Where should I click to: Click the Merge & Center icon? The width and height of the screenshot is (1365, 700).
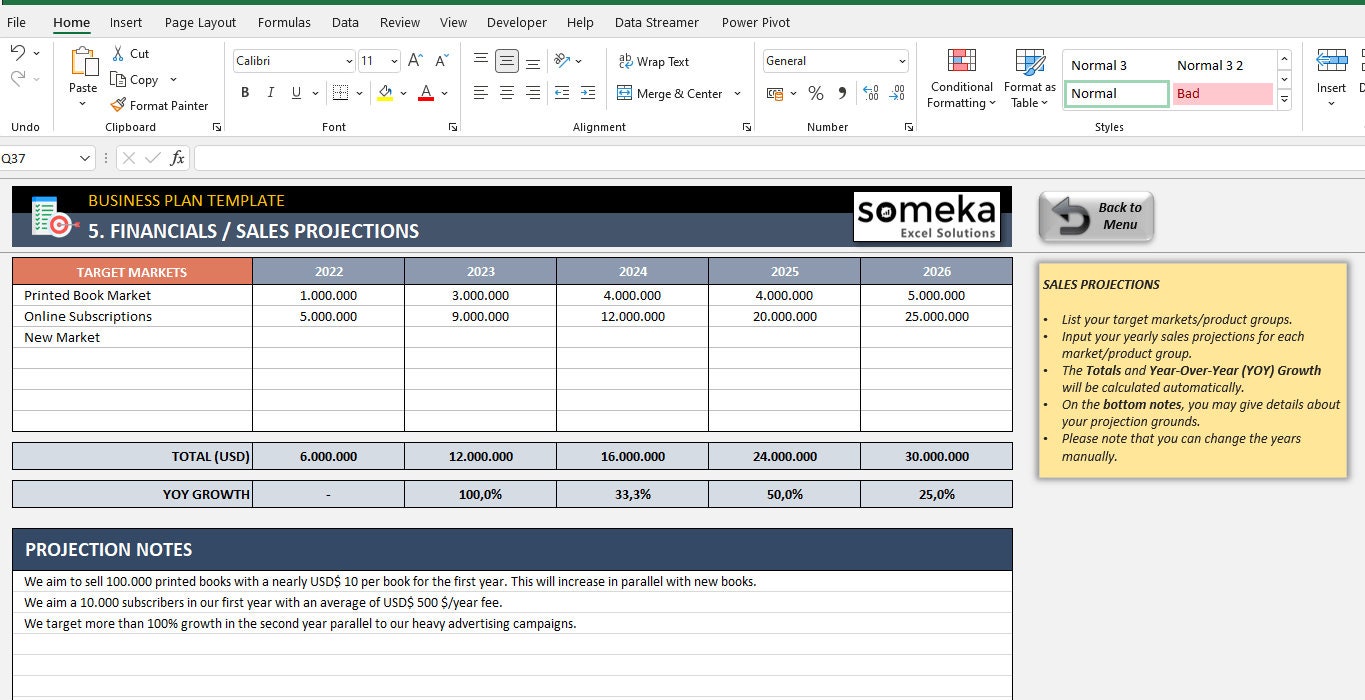pos(625,93)
